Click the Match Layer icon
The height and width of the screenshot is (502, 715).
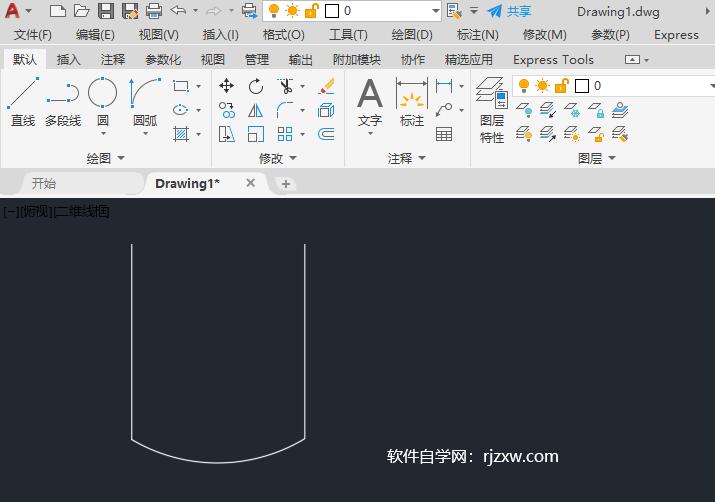click(620, 134)
